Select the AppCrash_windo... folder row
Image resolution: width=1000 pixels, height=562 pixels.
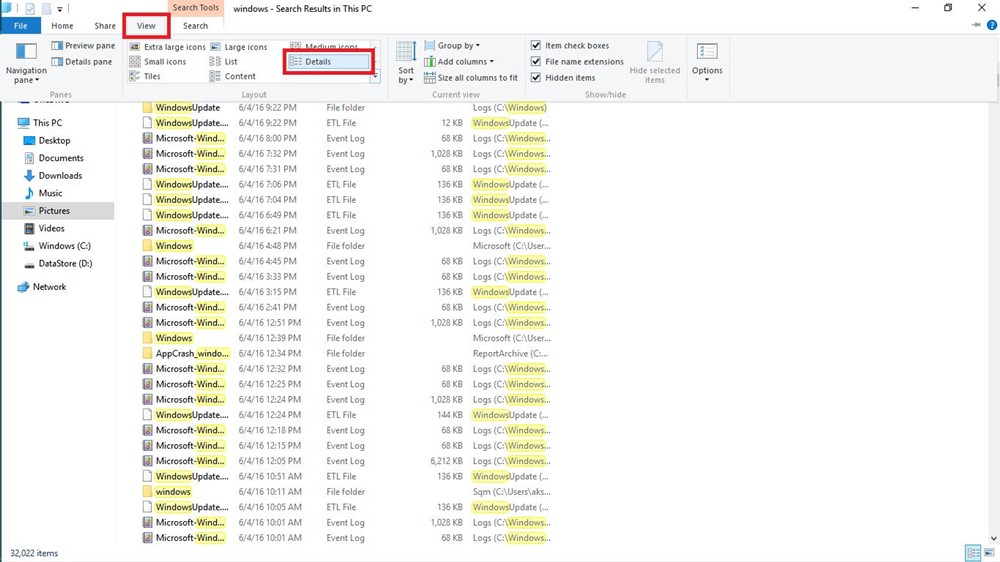click(346, 353)
